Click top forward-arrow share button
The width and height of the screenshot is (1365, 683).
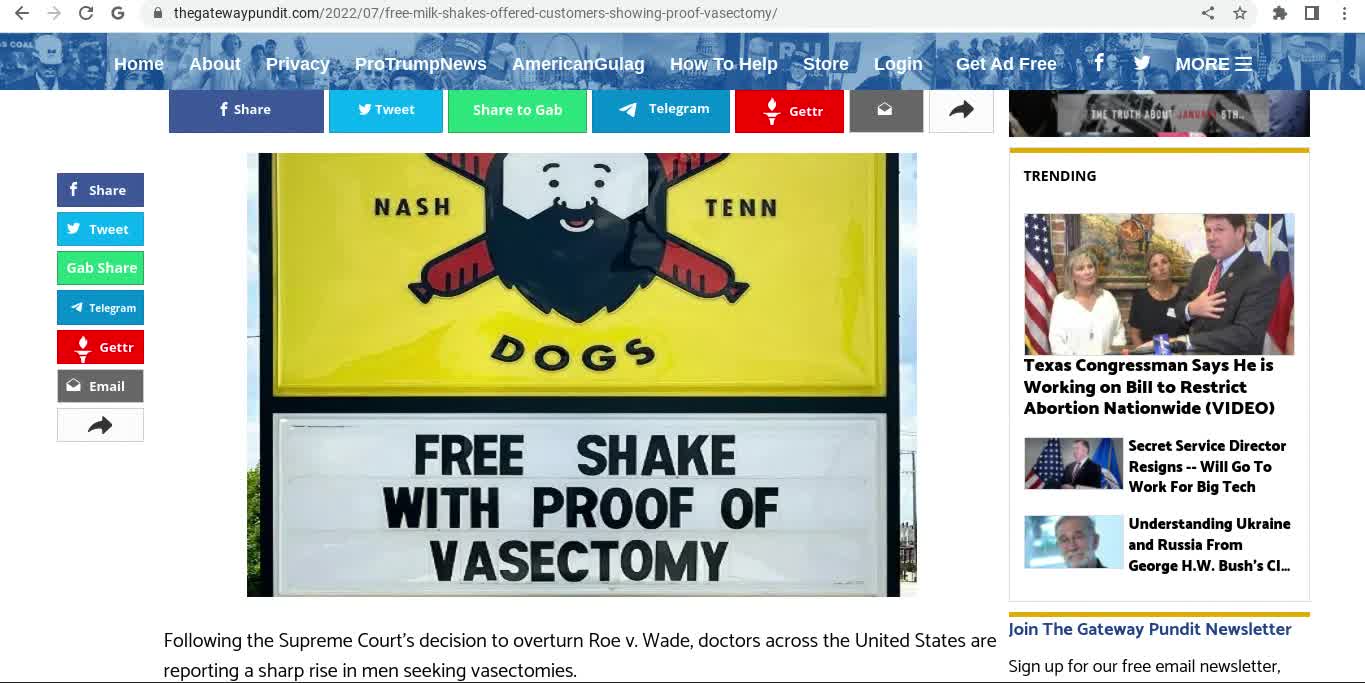[961, 110]
